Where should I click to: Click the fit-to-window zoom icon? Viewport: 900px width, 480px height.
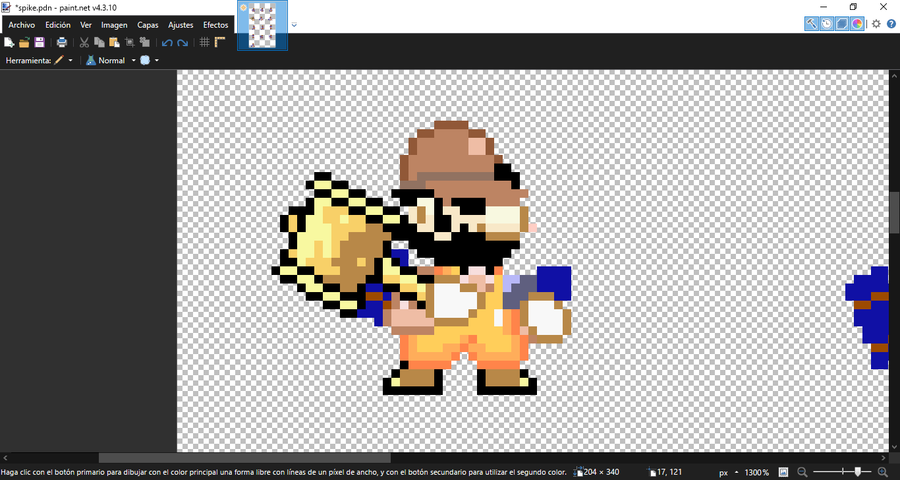pyautogui.click(x=783, y=472)
